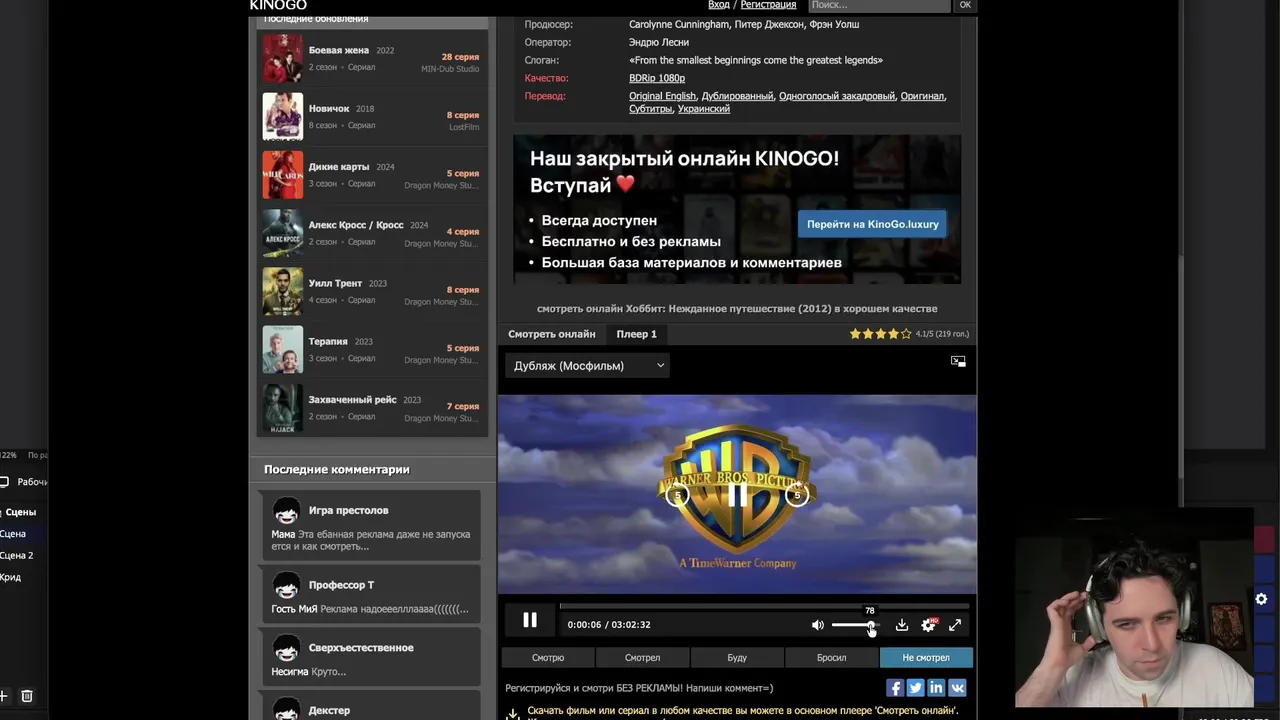Click the search field Поиск
This screenshot has width=1280, height=720.
pos(879,5)
